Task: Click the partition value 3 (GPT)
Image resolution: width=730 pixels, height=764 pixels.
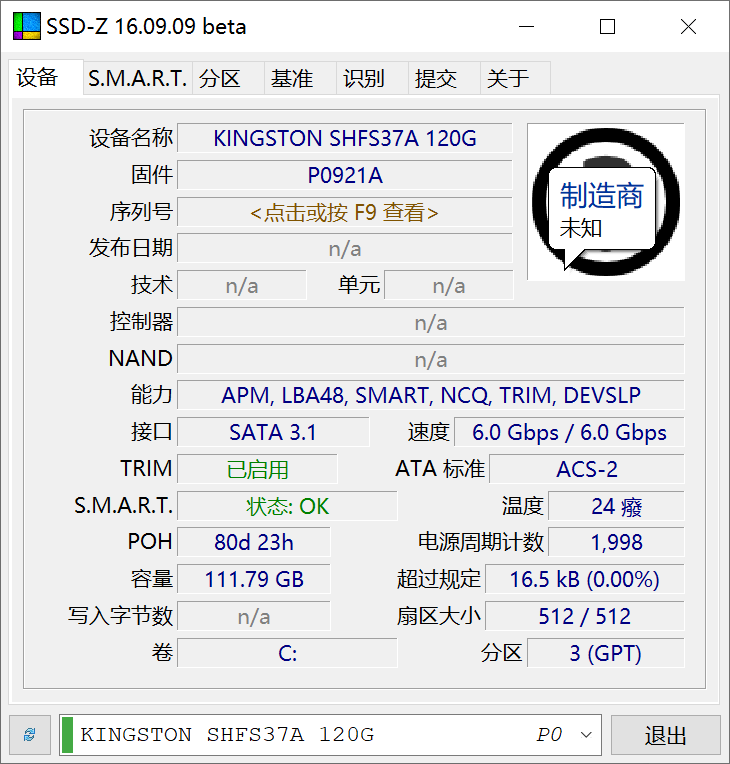Action: 606,653
